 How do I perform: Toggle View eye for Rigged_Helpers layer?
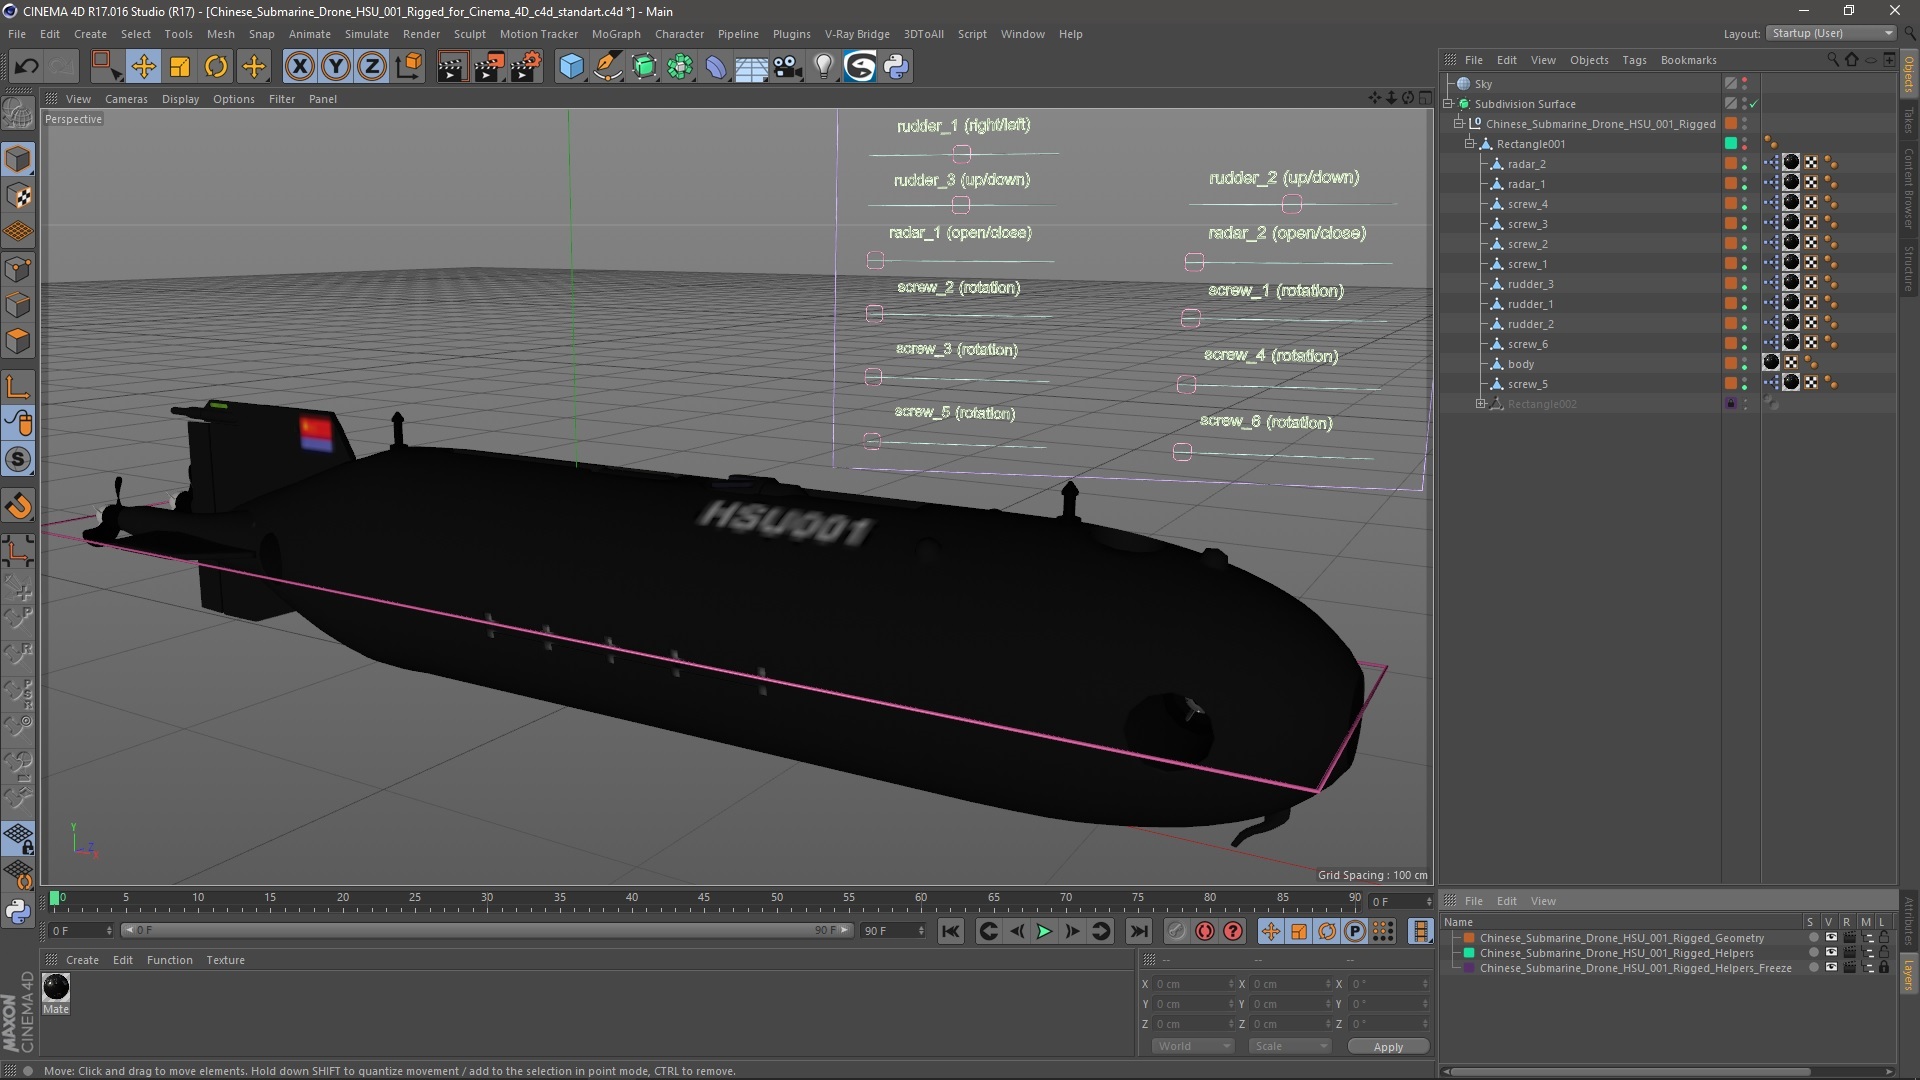click(x=1830, y=953)
